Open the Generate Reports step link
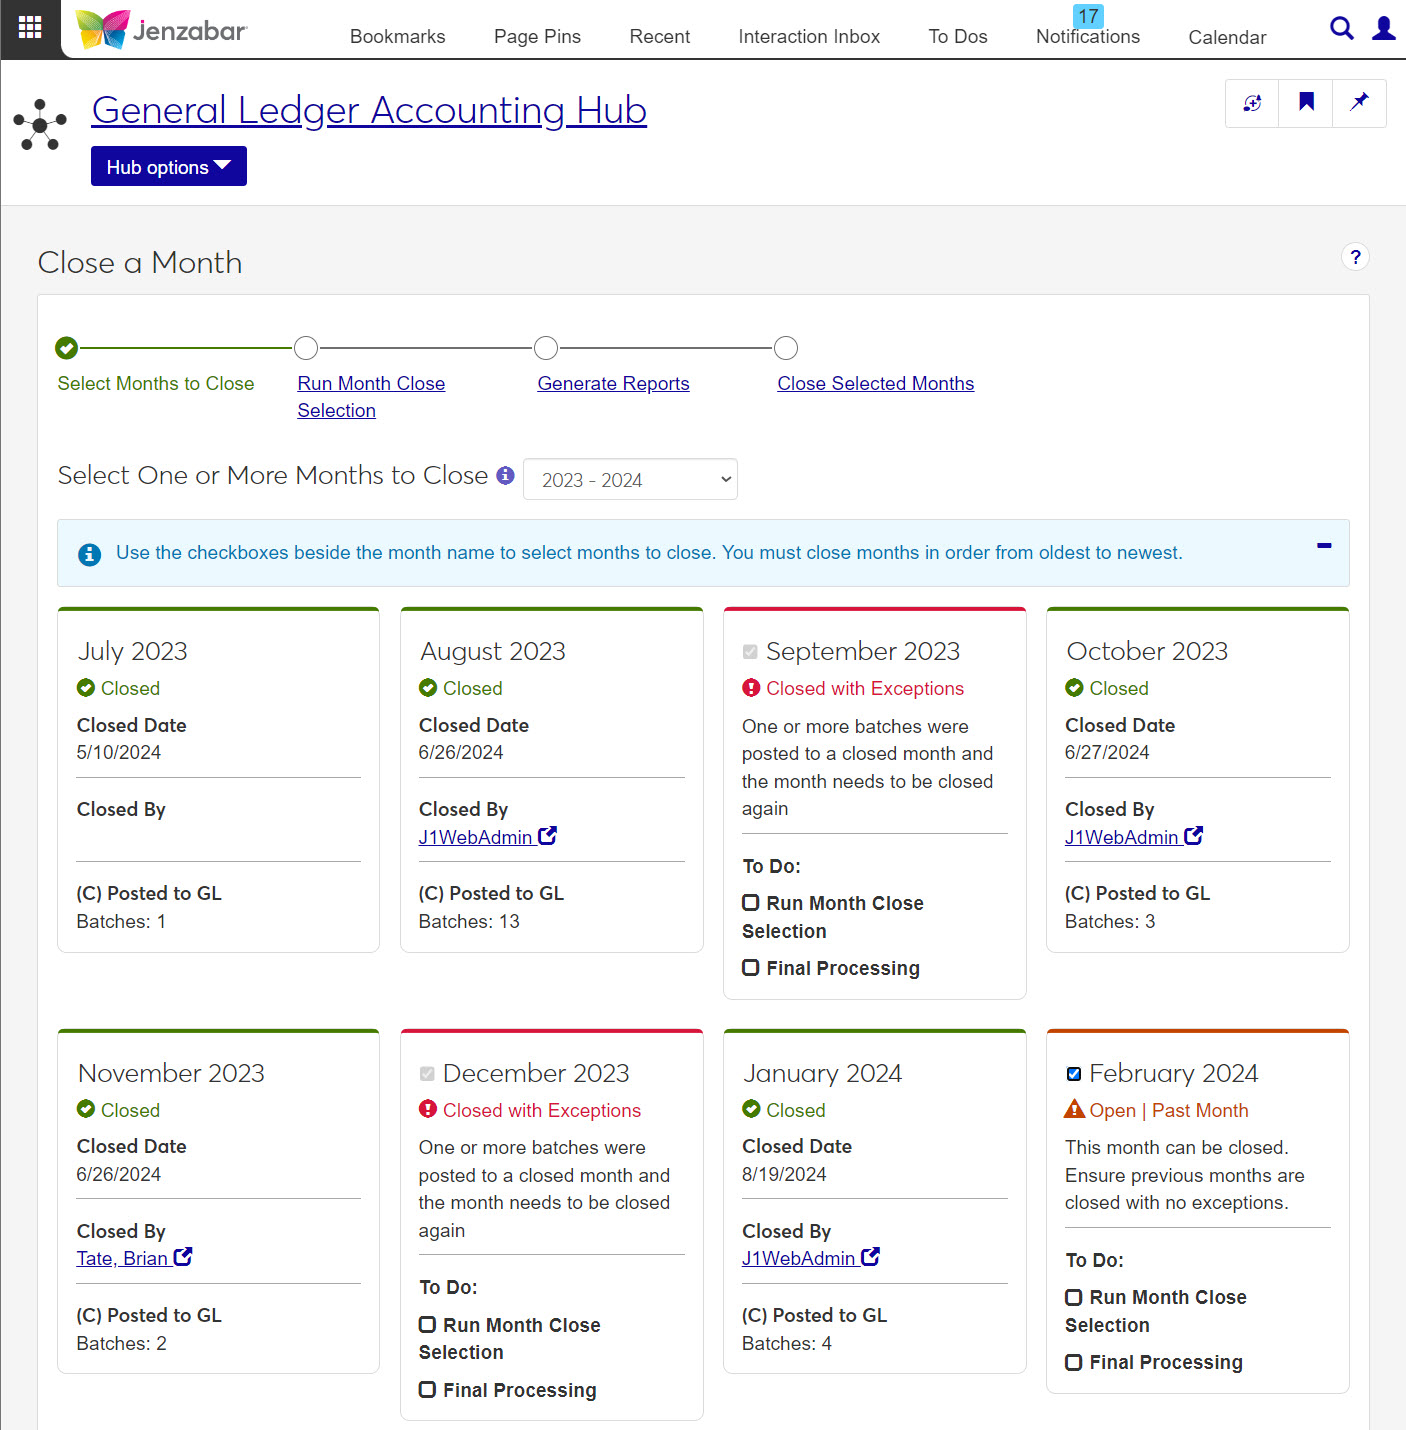Screen dimensions: 1406x1430 point(613,384)
